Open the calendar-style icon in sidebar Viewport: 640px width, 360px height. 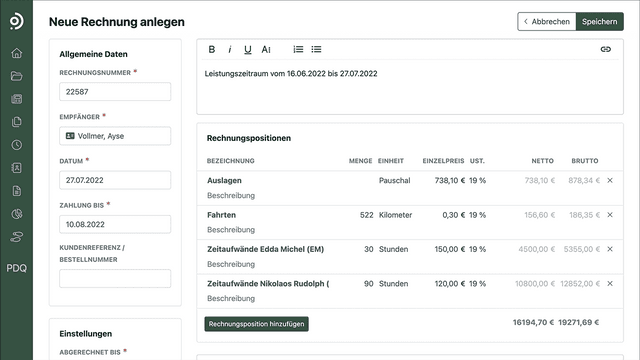pos(16,99)
